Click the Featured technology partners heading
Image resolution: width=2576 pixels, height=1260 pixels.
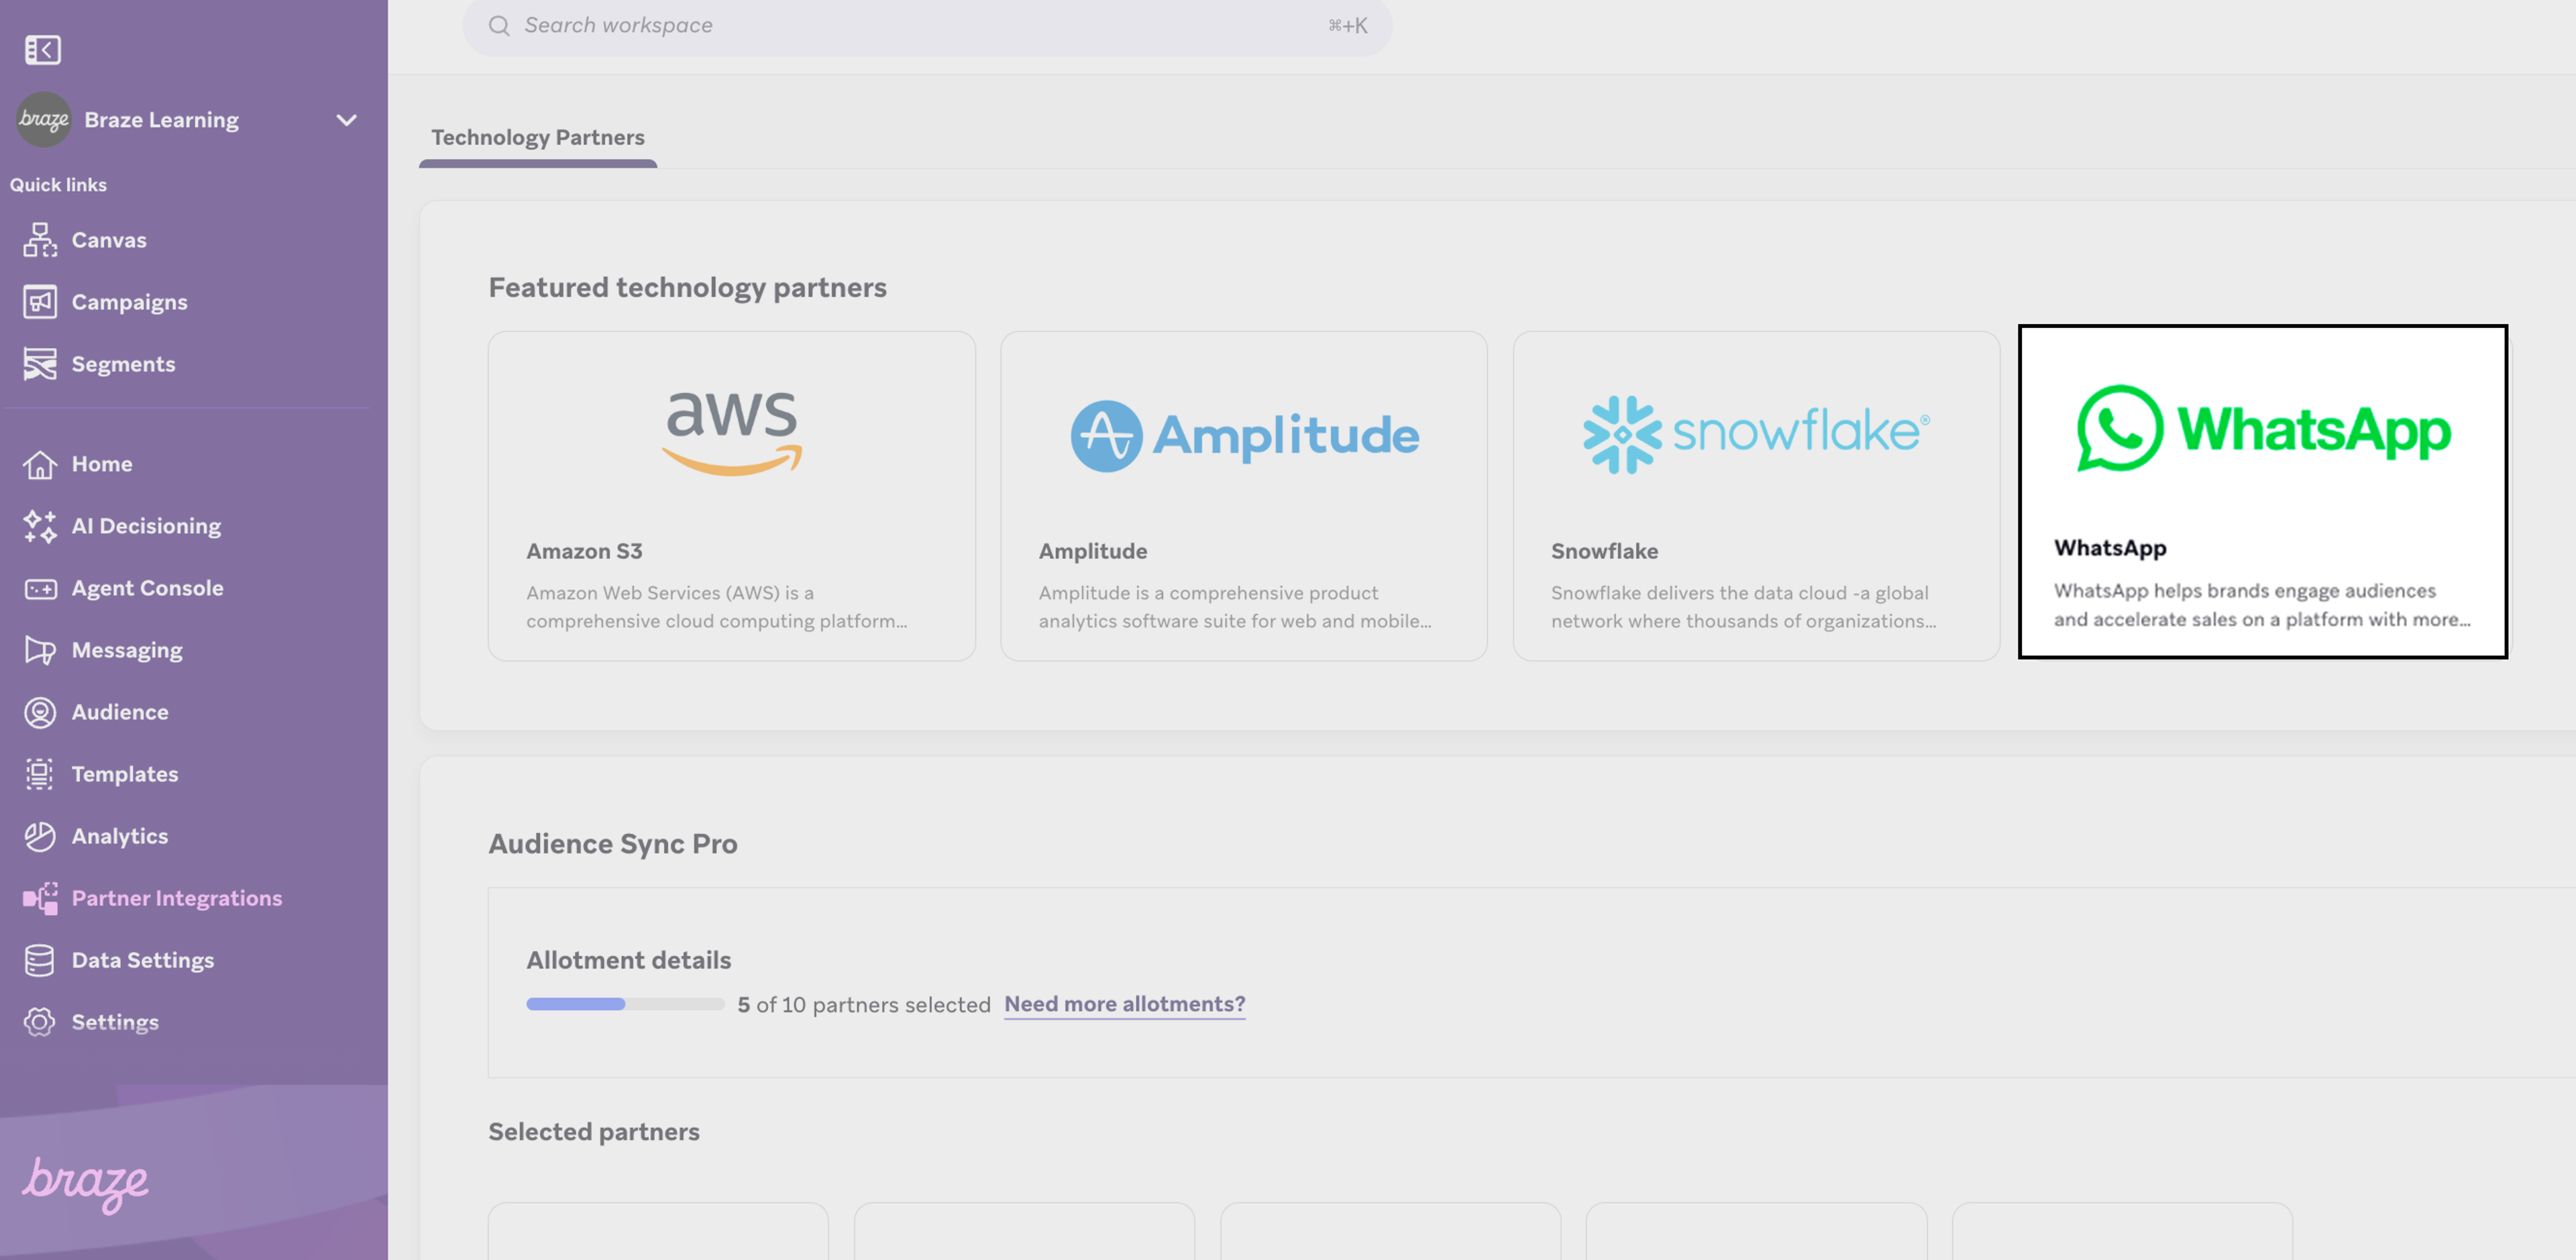coord(688,288)
